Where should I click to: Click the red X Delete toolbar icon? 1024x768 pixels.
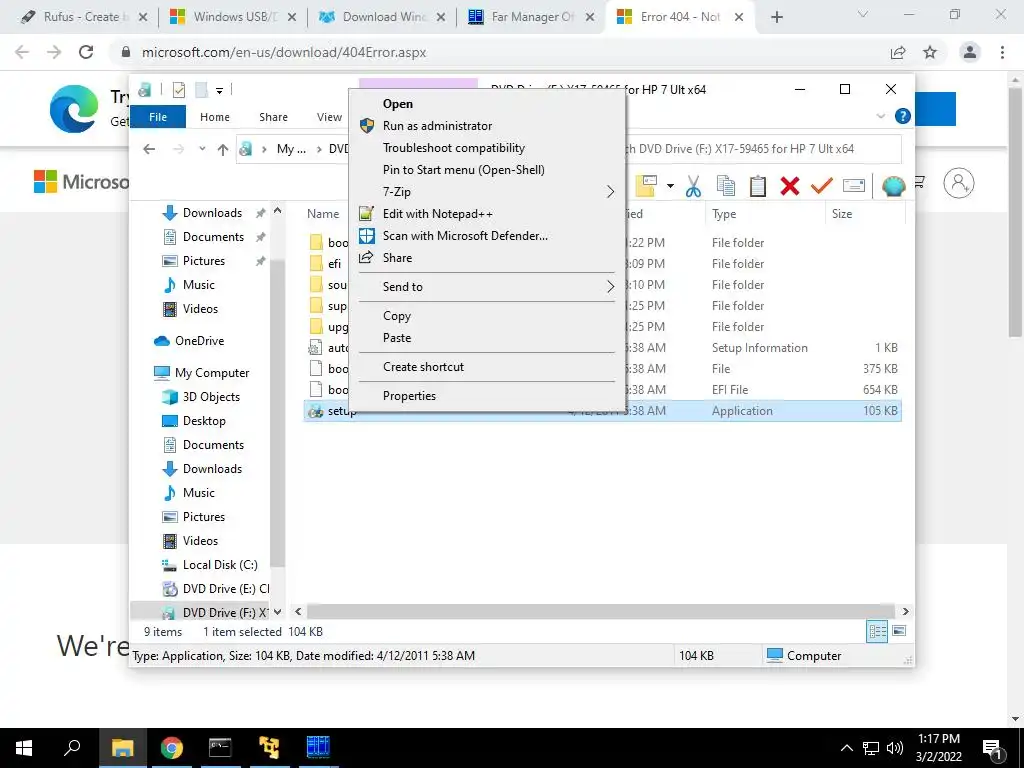tap(790, 186)
